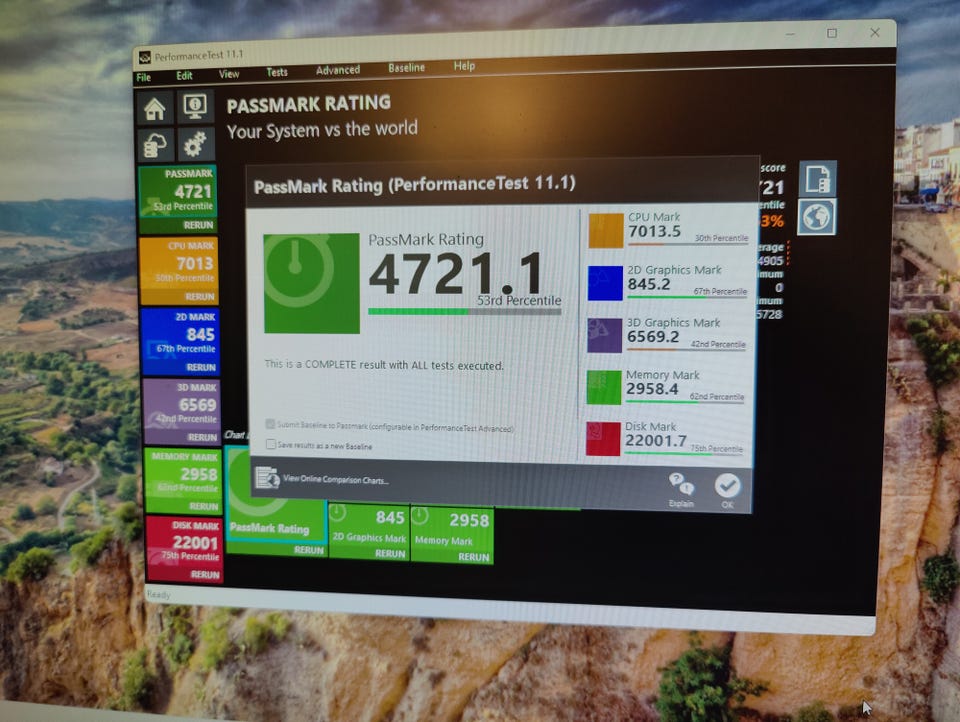Click the bottom 2D Graphics Mark 845 tile

tap(369, 530)
